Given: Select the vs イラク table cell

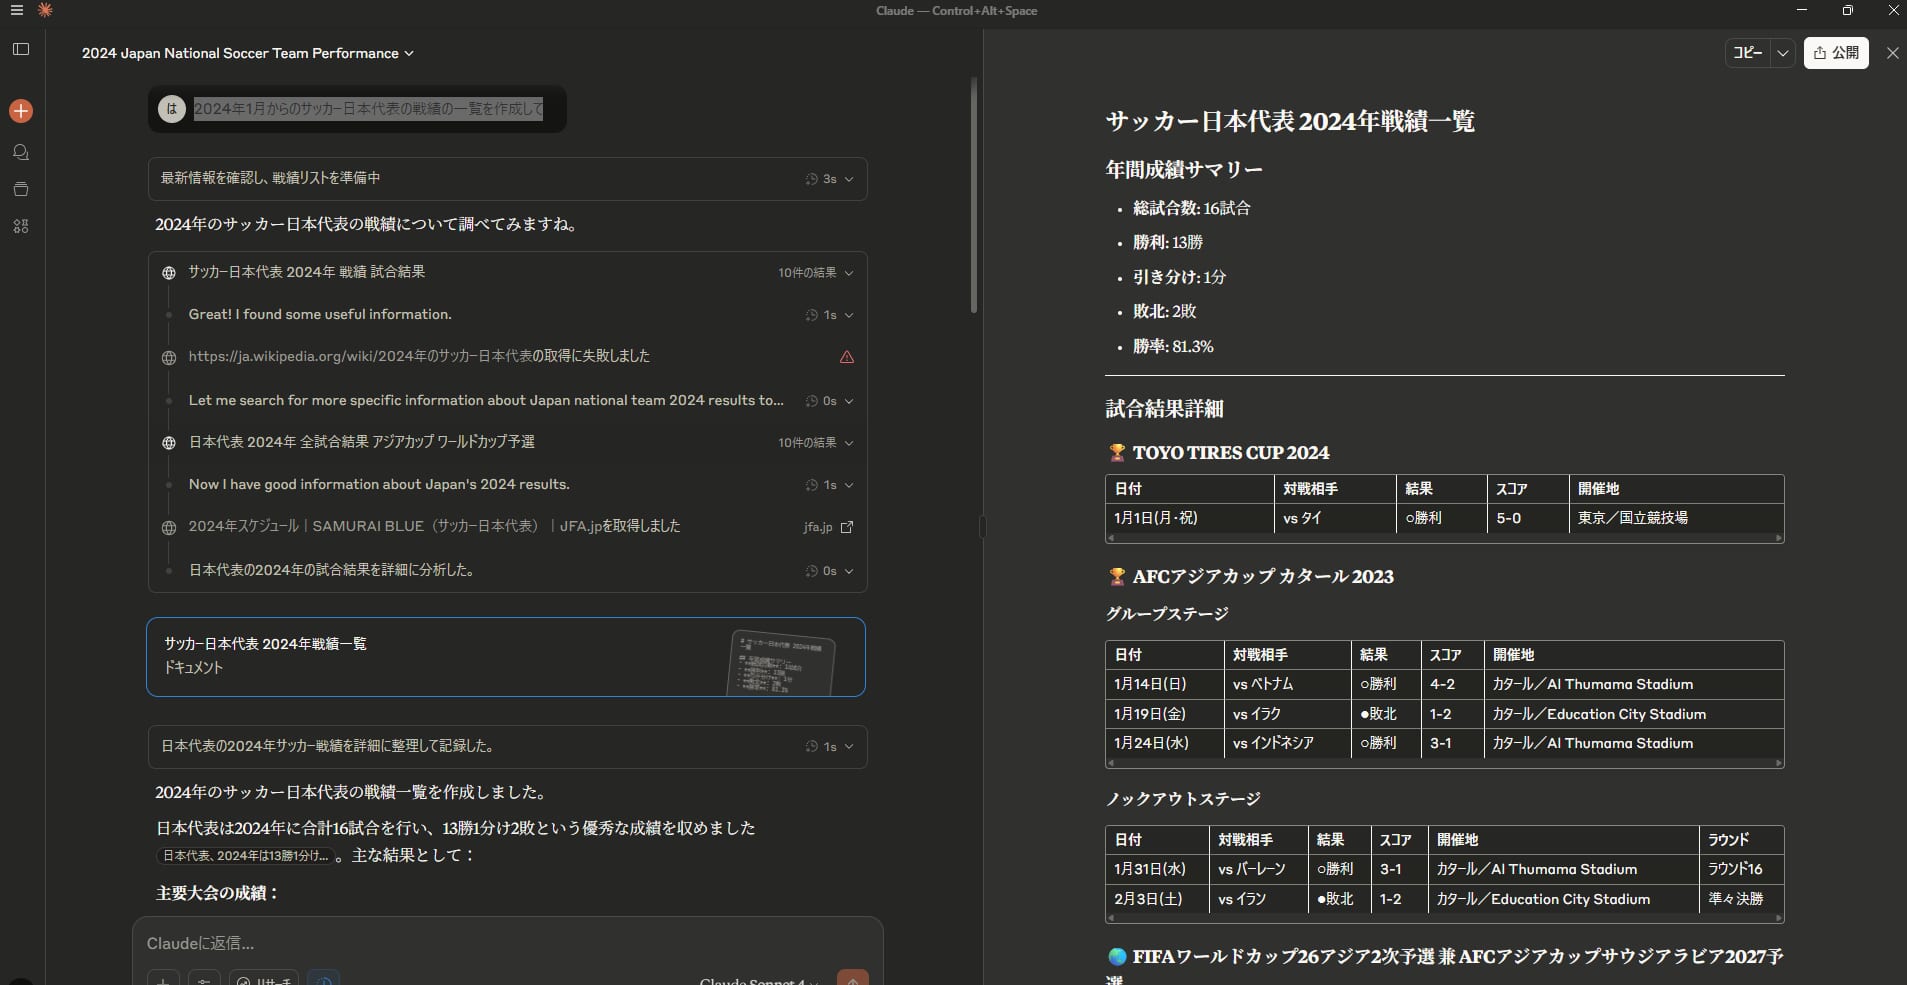Looking at the screenshot, I should [x=1287, y=714].
